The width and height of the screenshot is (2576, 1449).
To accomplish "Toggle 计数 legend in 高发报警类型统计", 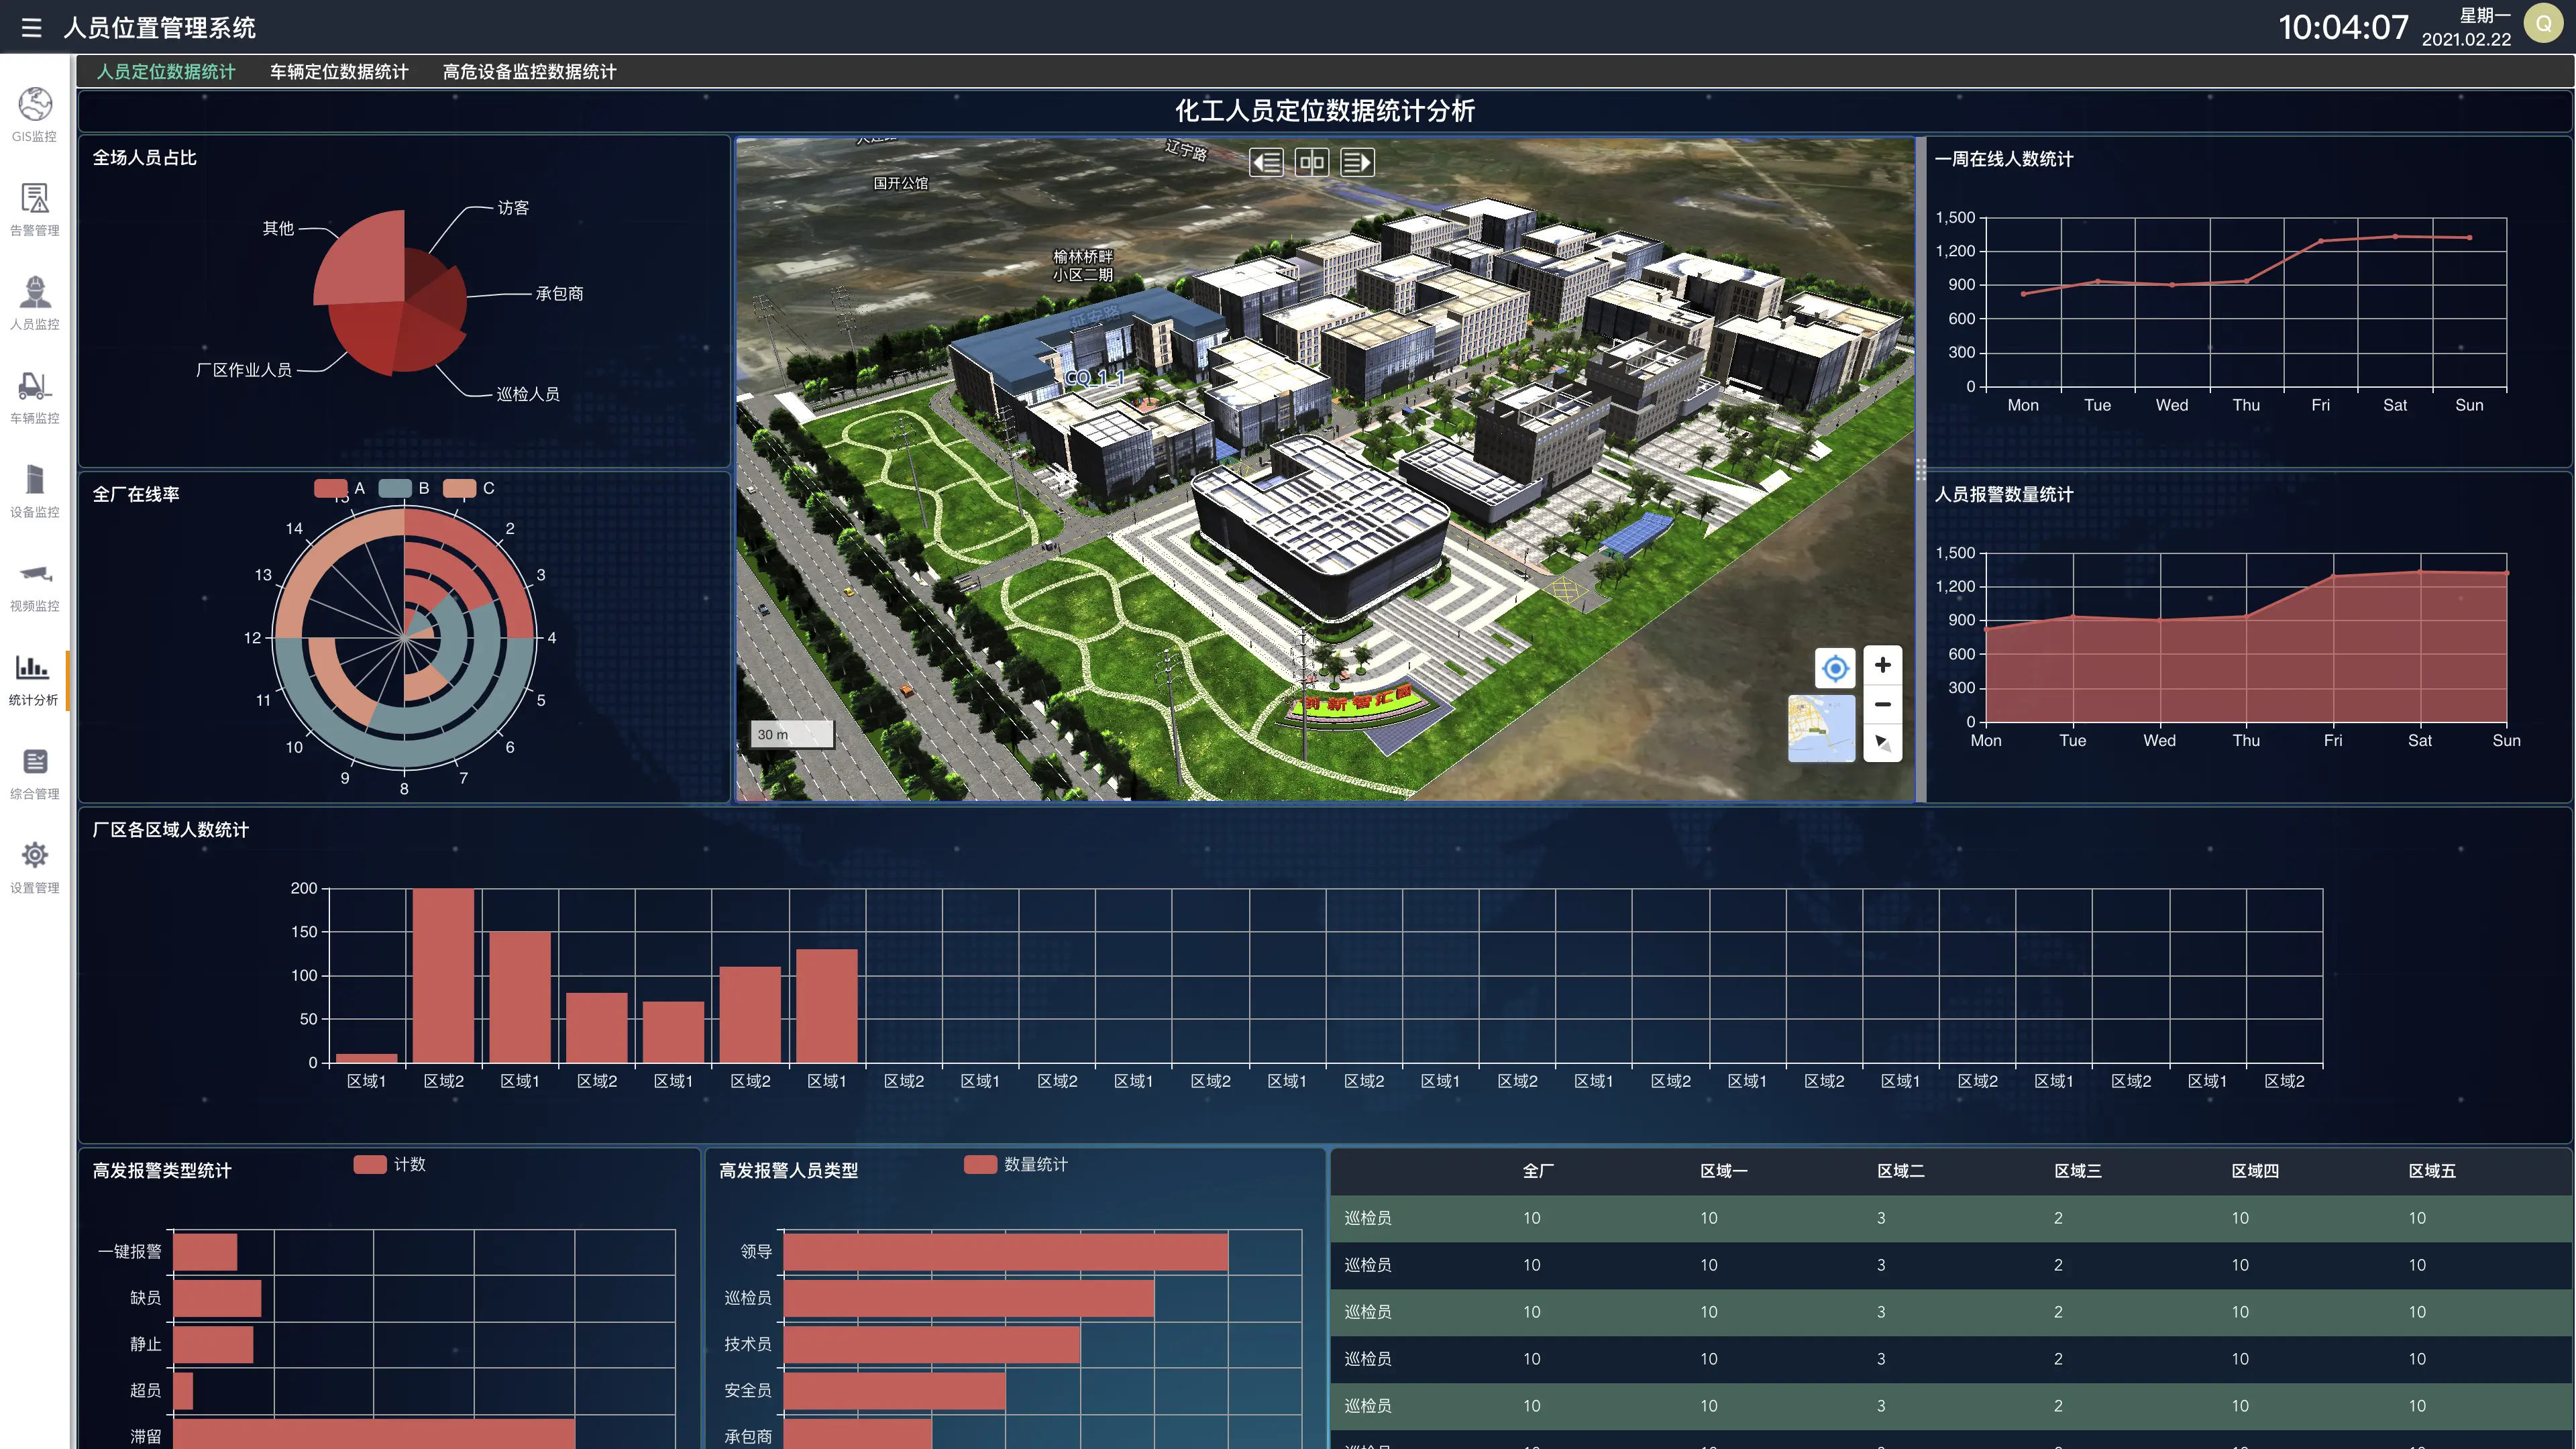I will pyautogui.click(x=390, y=1164).
